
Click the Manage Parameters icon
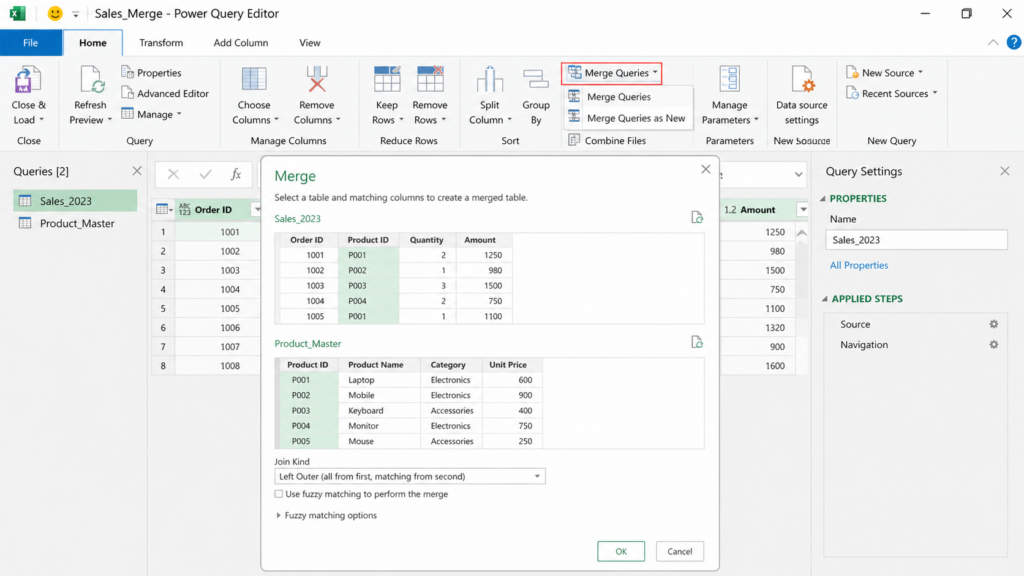click(729, 80)
